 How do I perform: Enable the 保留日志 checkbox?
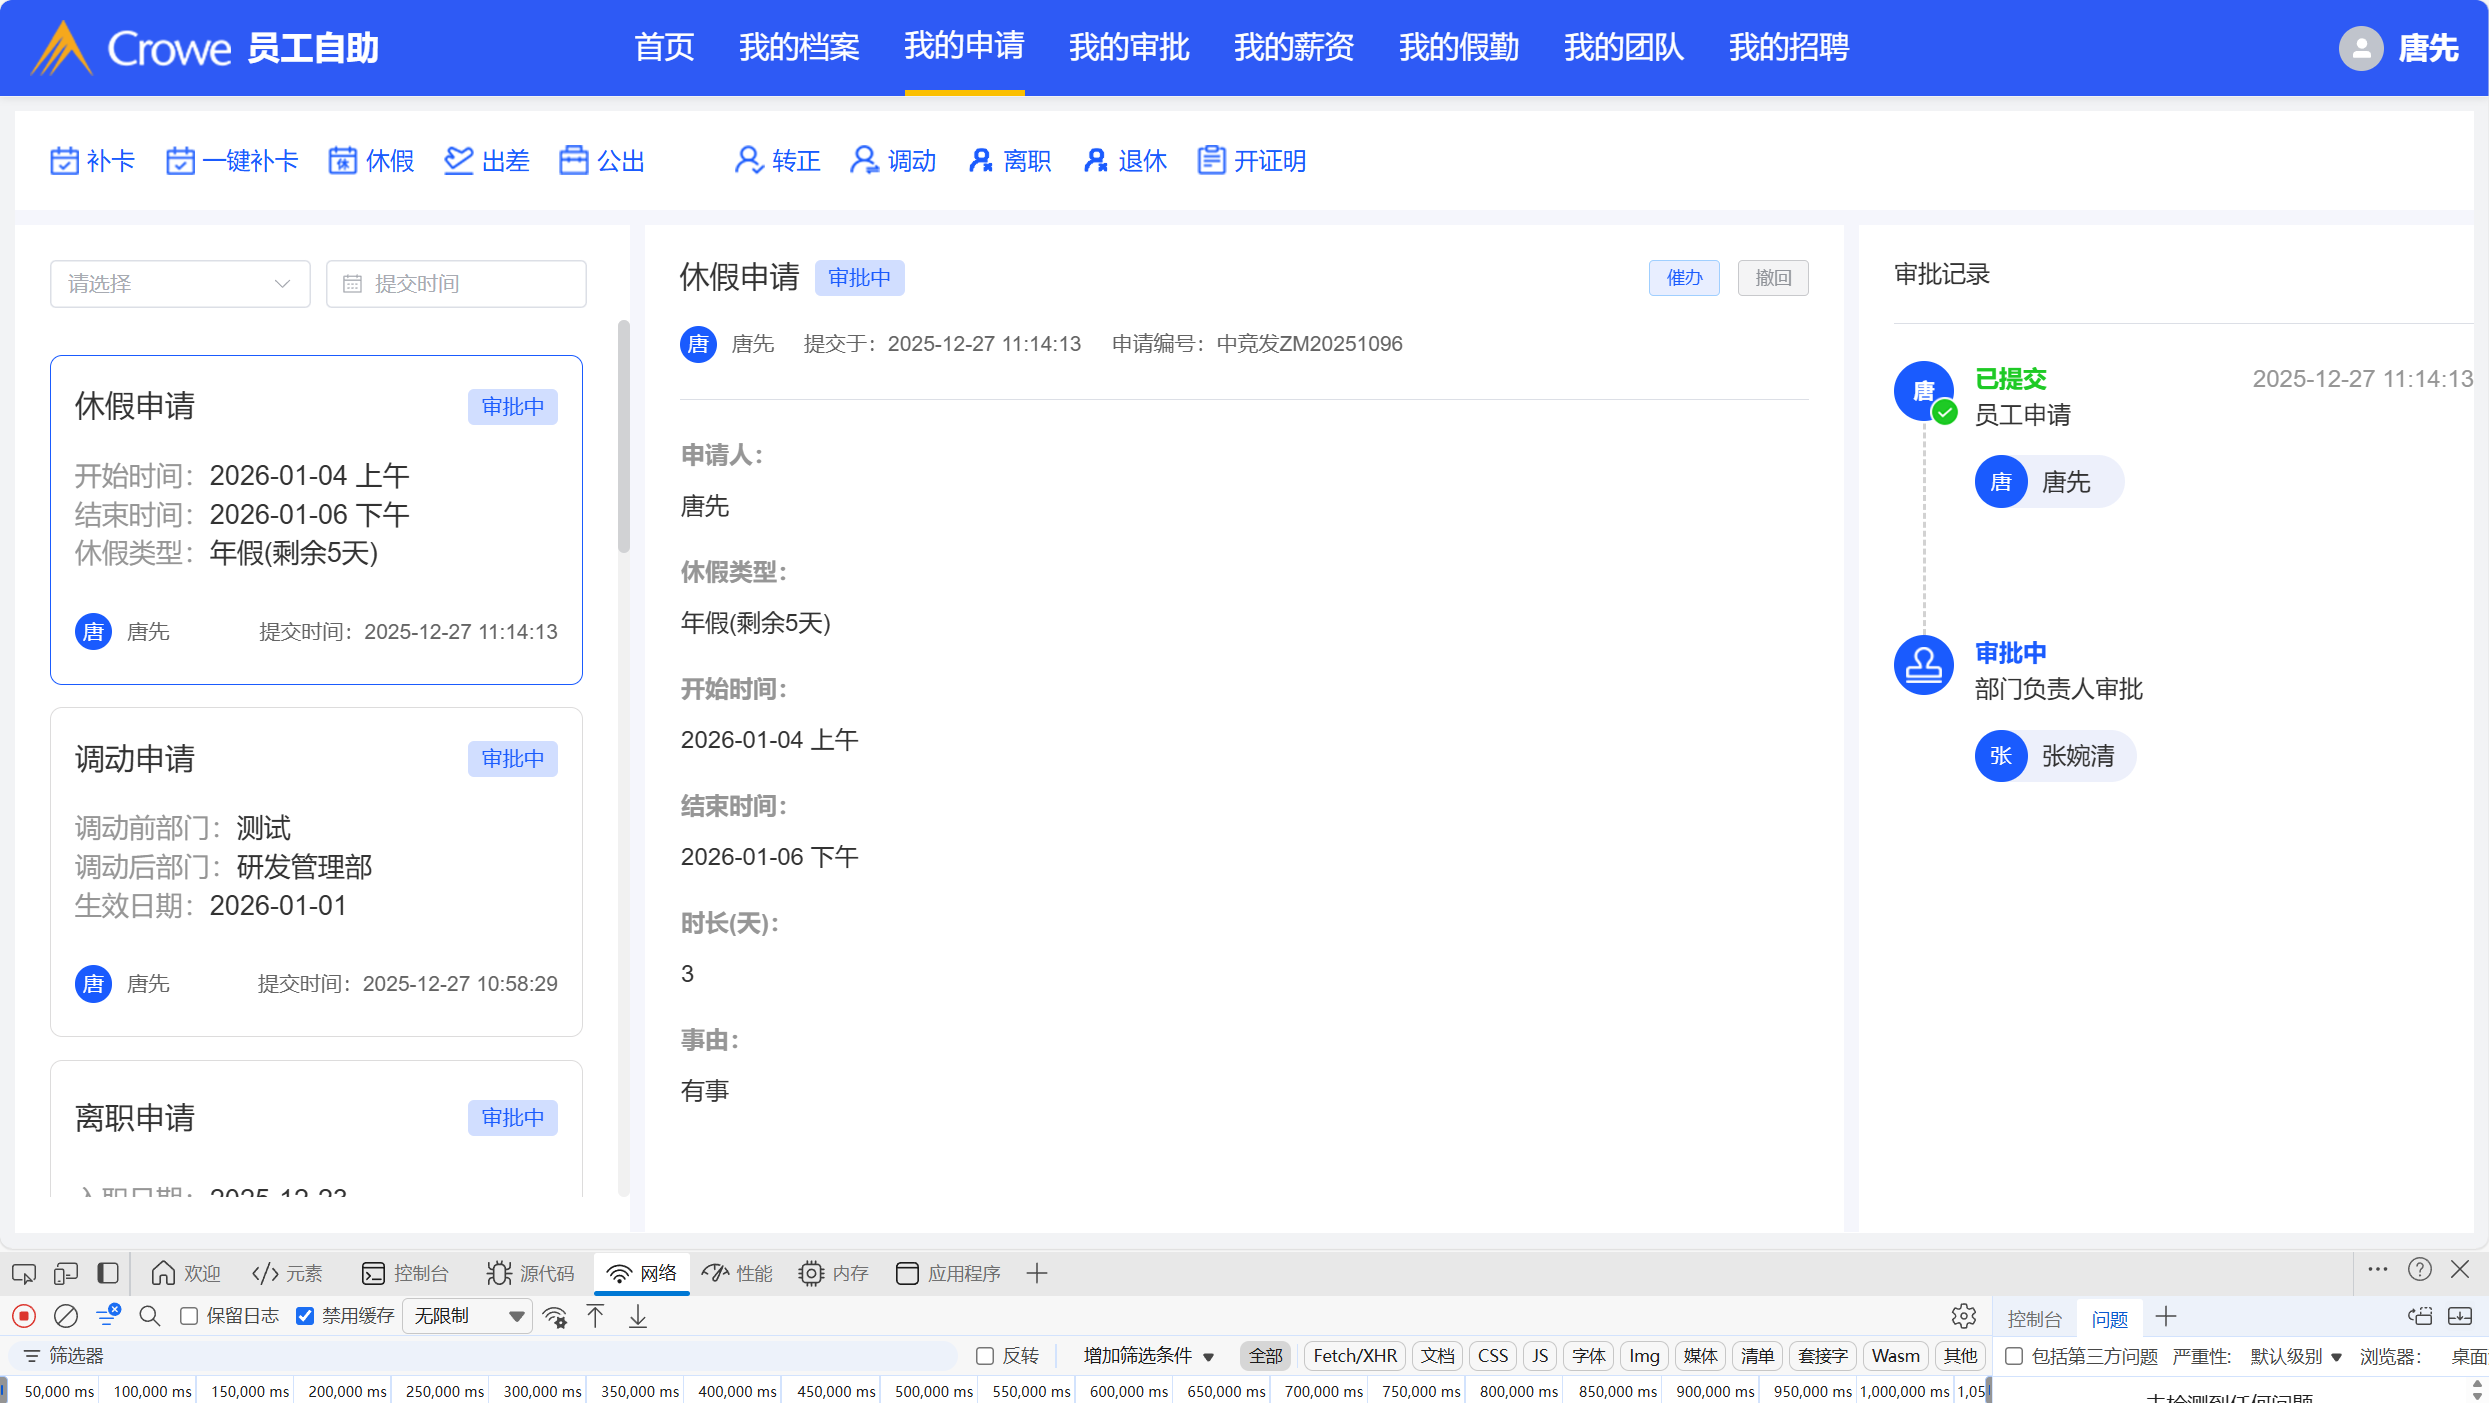point(189,1316)
